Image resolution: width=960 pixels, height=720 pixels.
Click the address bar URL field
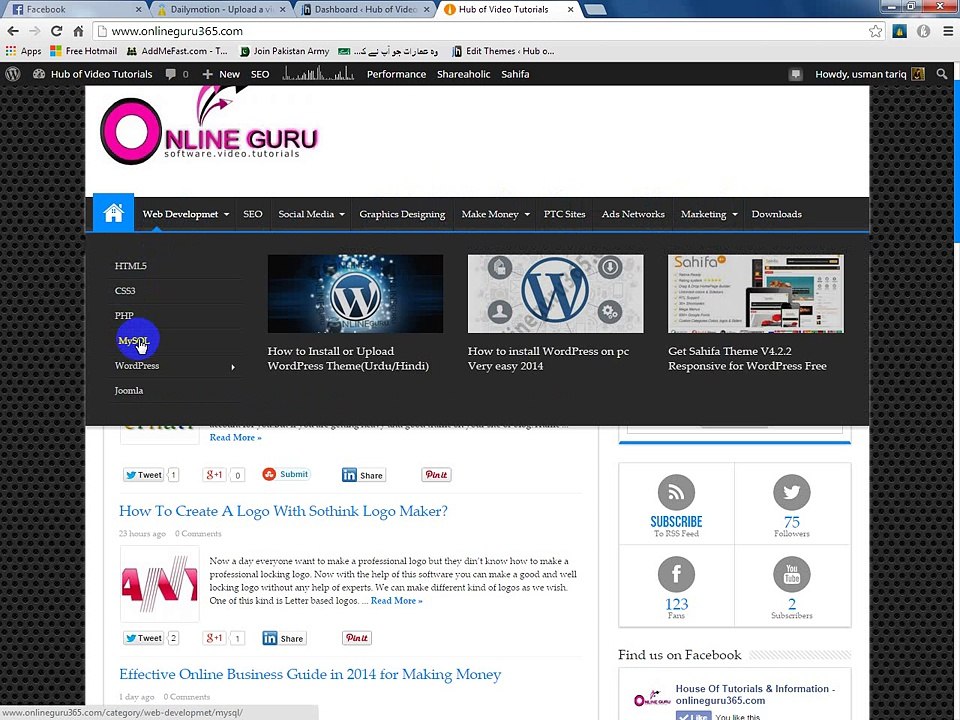click(478, 31)
